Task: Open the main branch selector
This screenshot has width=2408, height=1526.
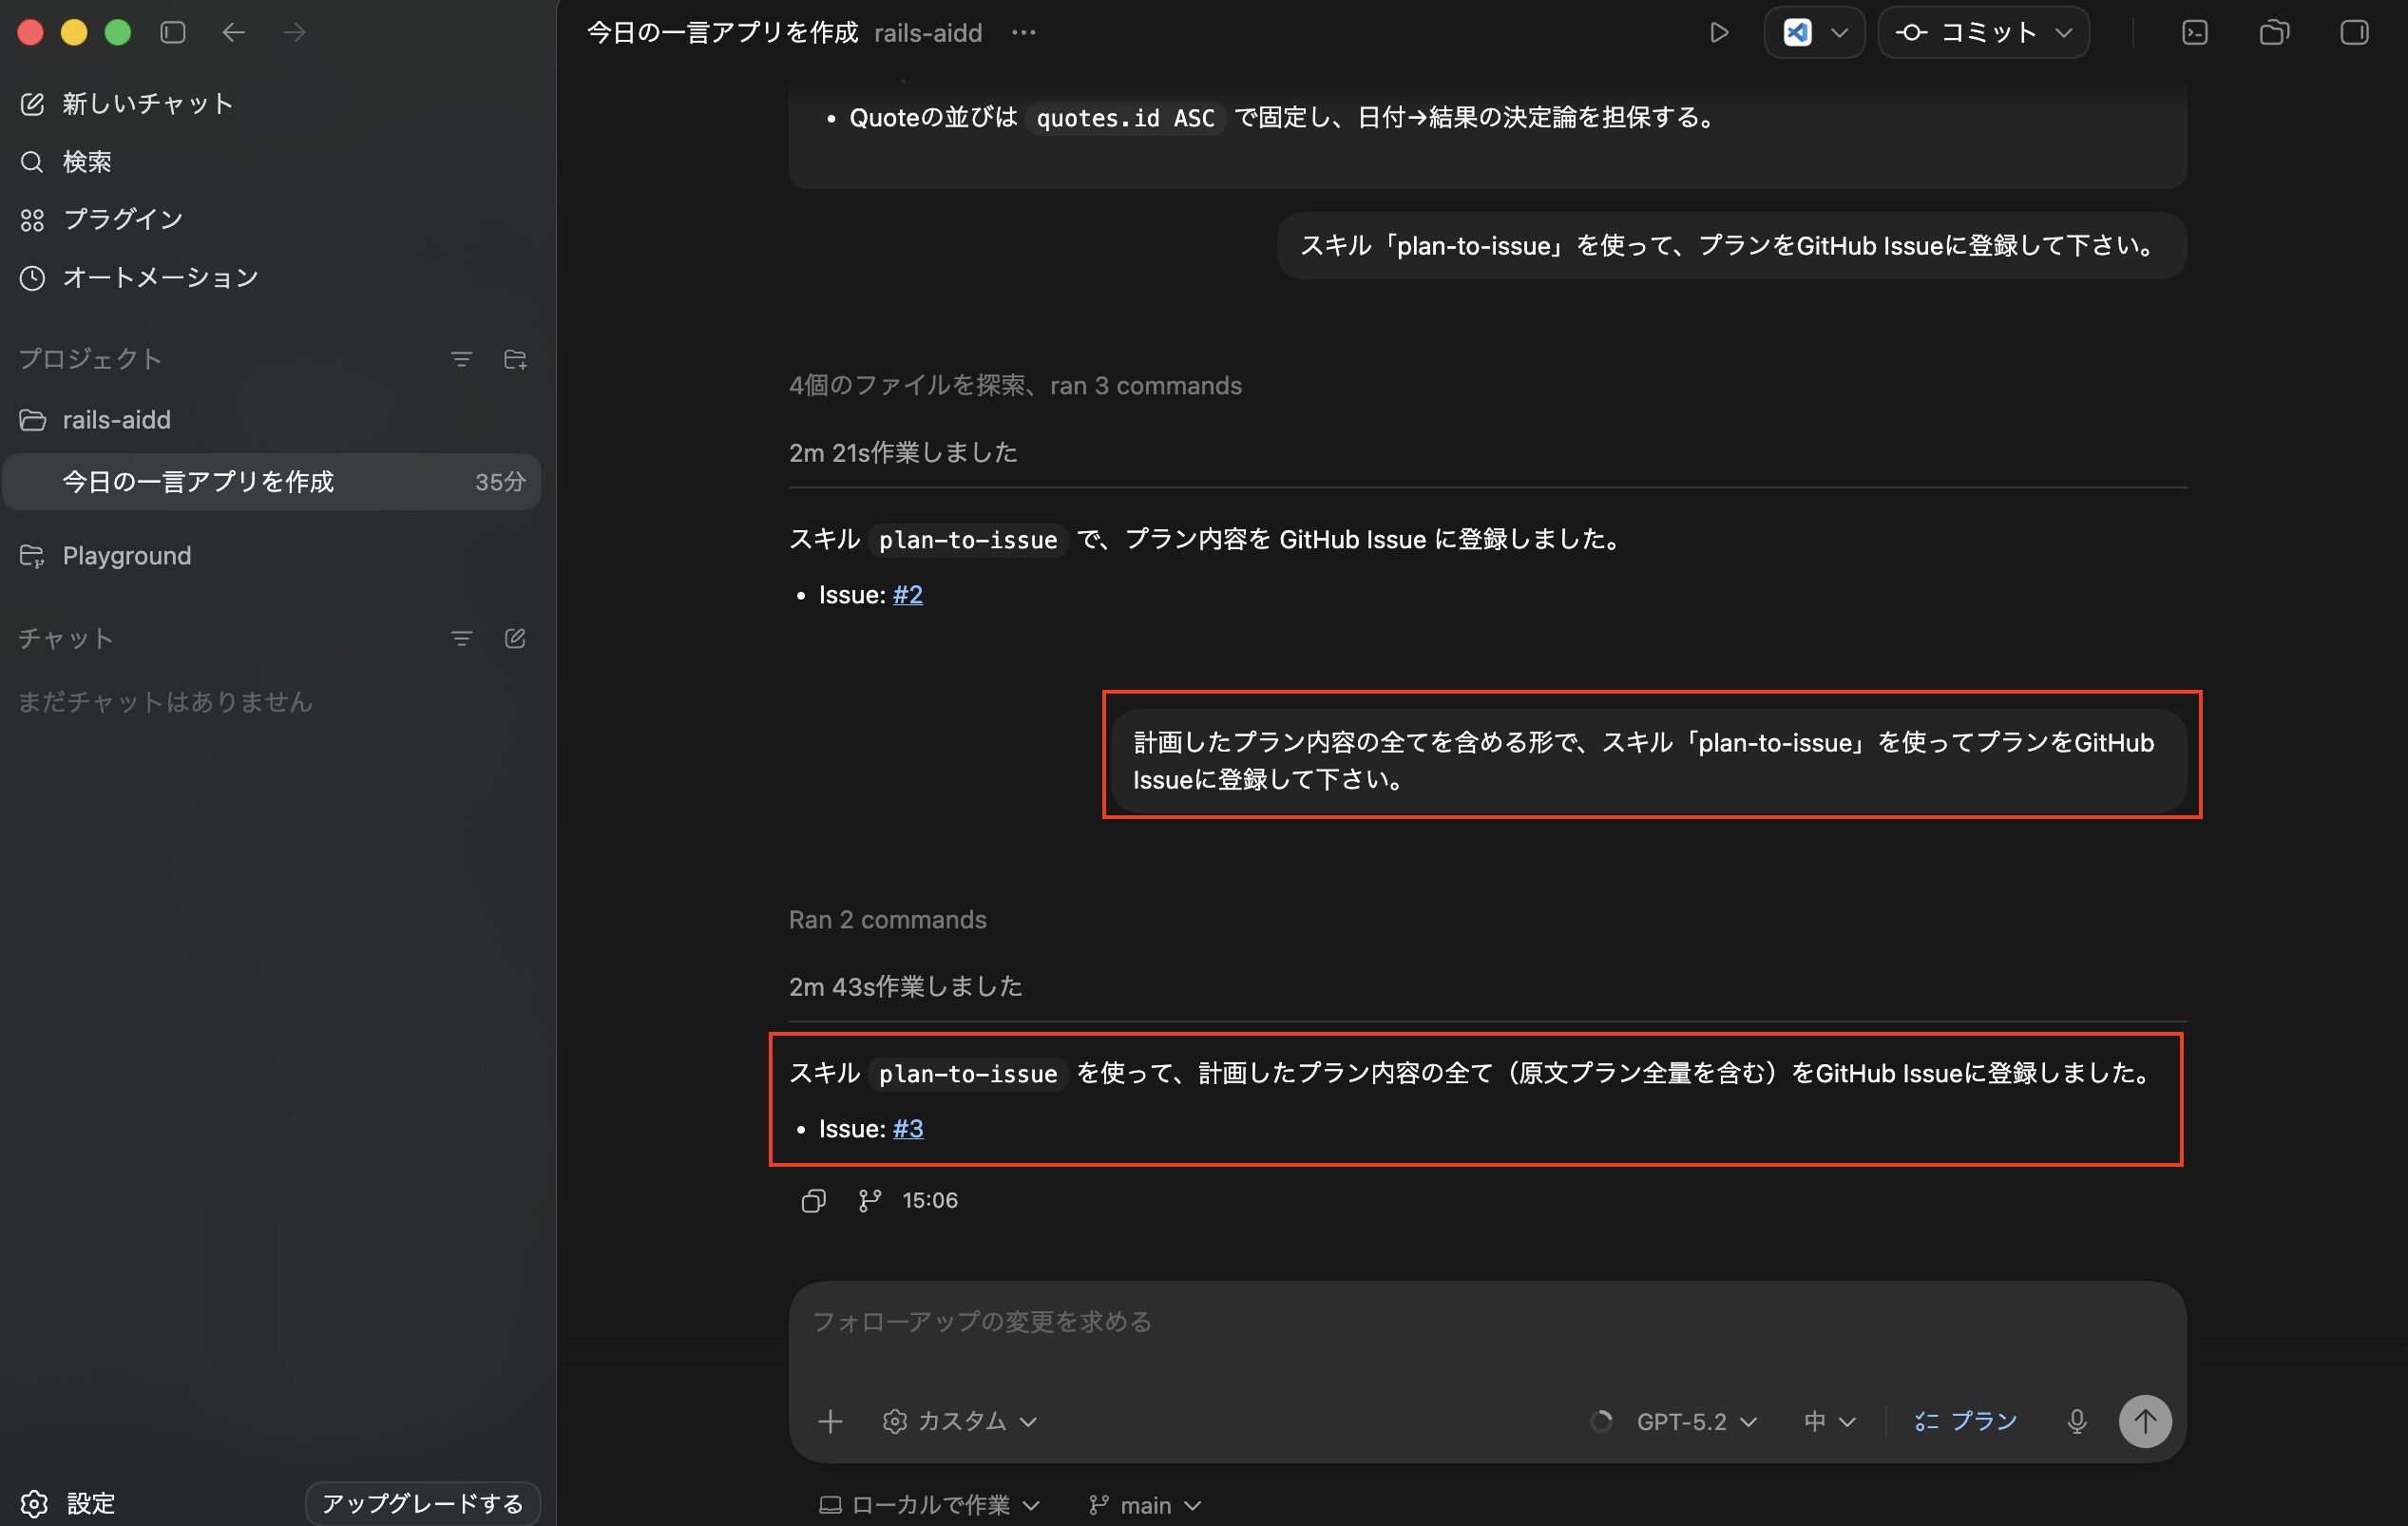Action: (1145, 1504)
